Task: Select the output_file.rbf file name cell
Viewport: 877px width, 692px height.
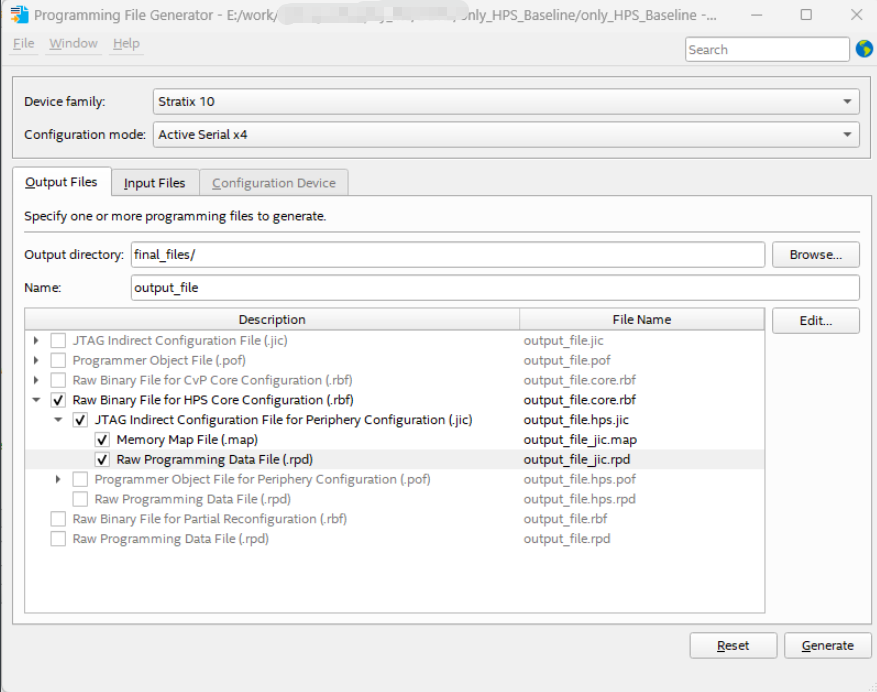Action: (565, 519)
